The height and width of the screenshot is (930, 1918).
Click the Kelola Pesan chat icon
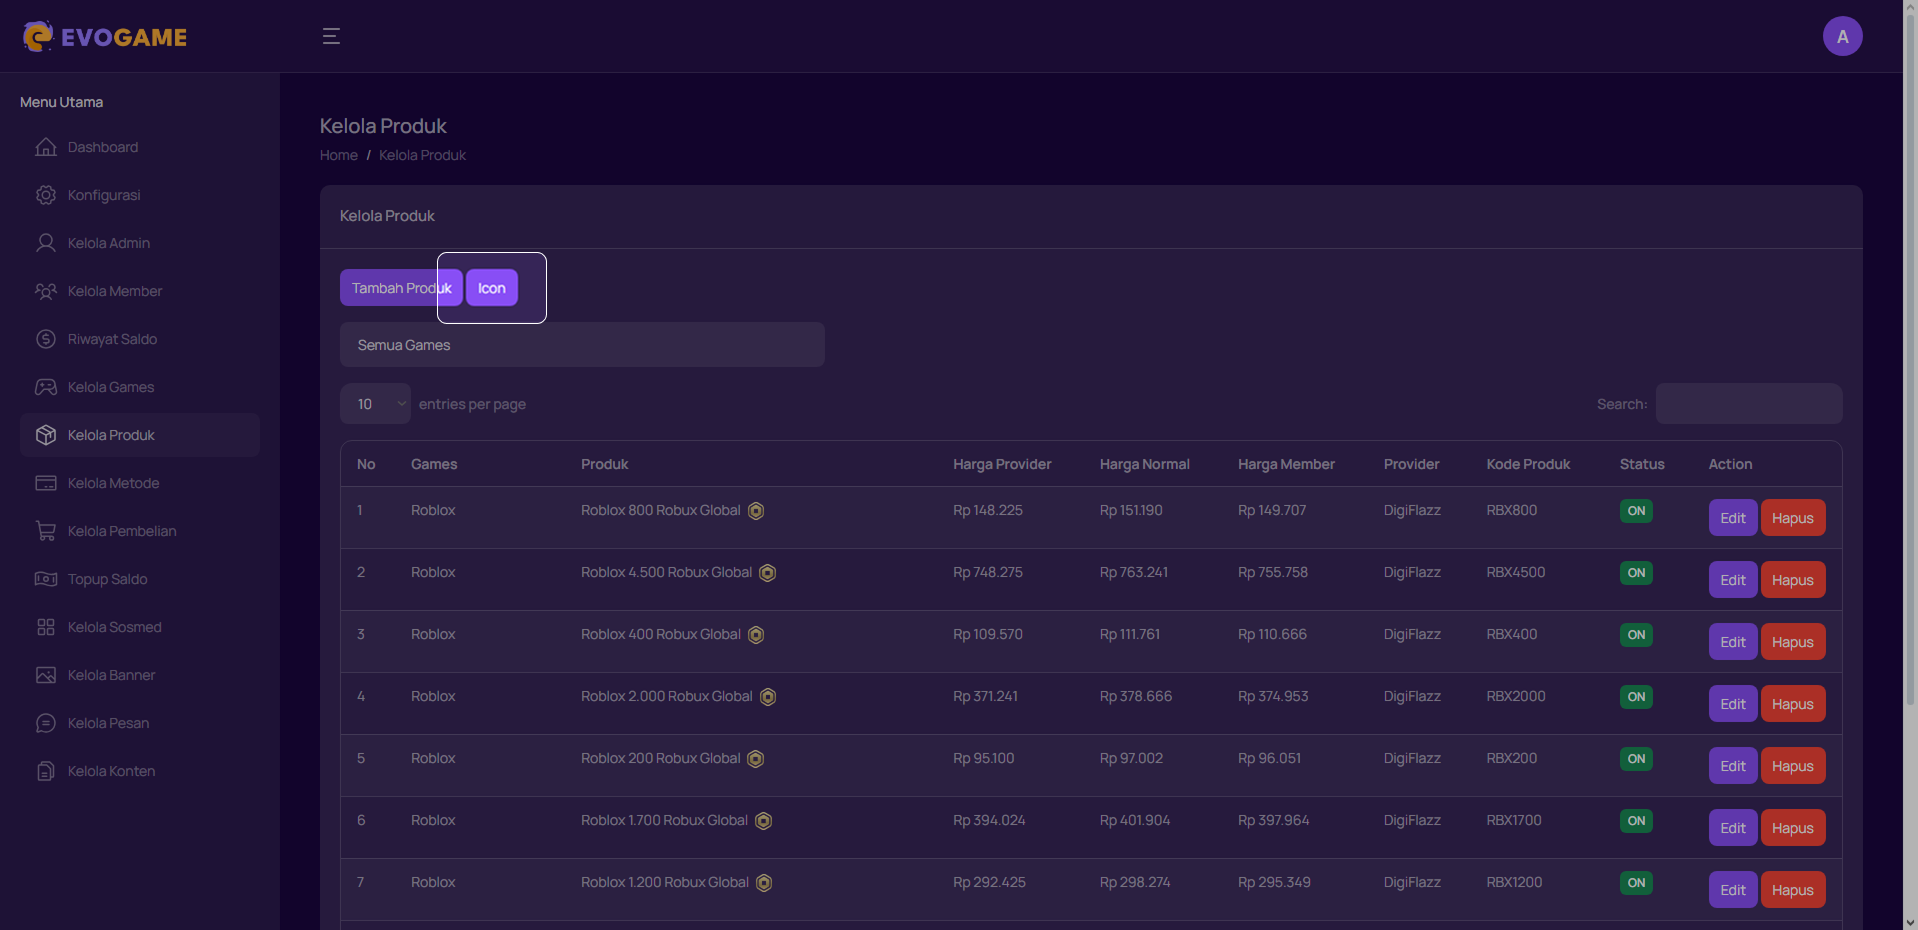(46, 723)
